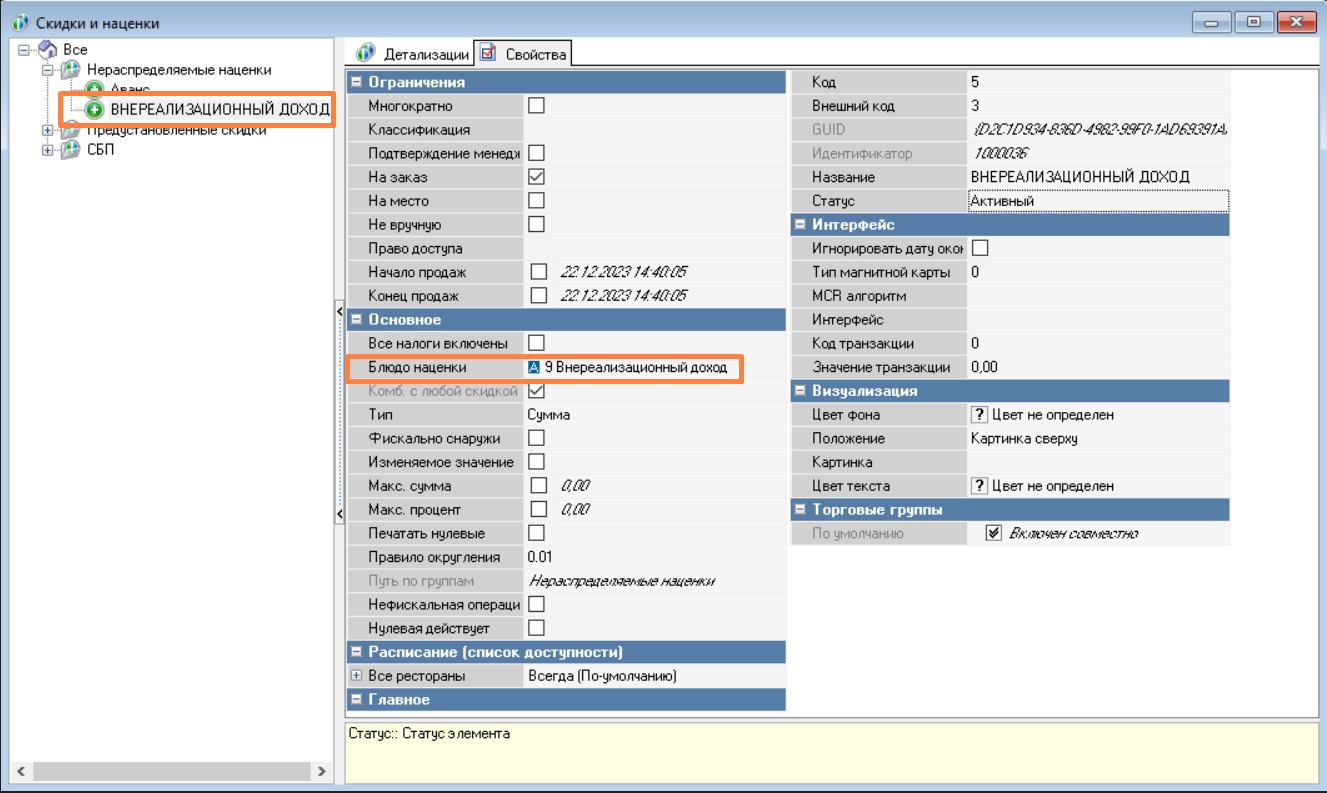Expand the СБП tree node
1327x793 pixels.
(x=47, y=150)
